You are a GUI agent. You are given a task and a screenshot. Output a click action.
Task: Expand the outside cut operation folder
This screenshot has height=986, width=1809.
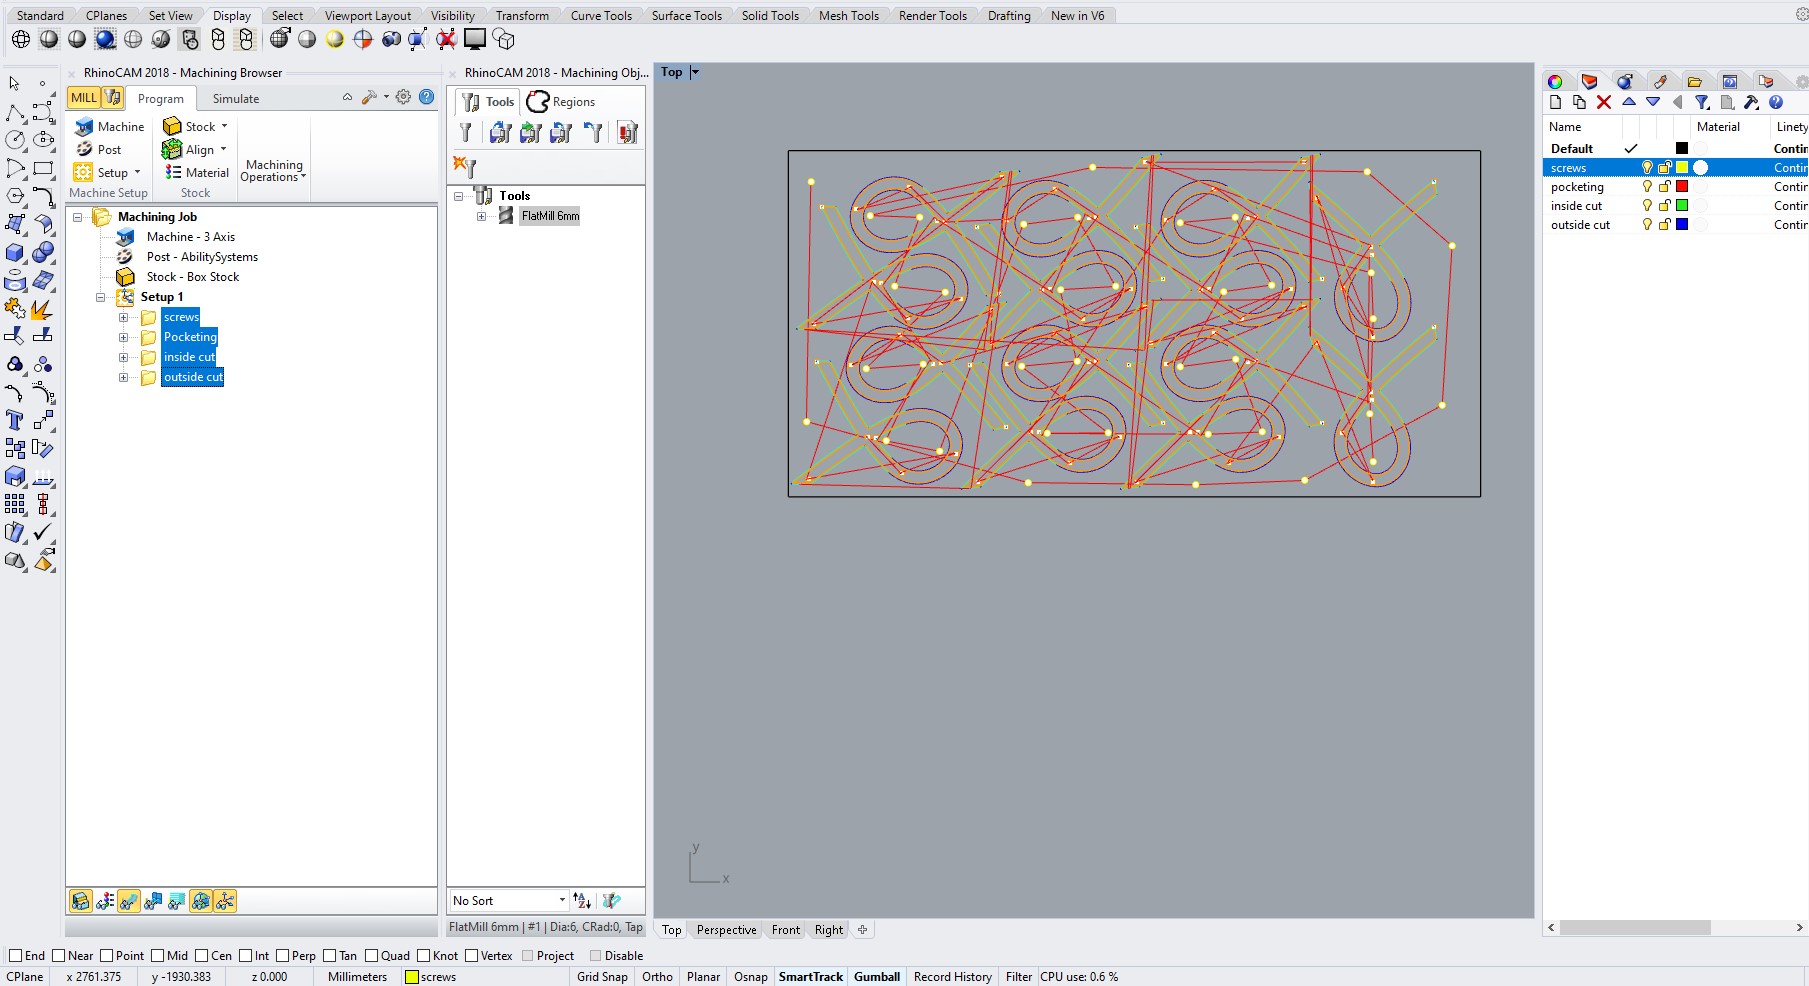click(x=124, y=377)
